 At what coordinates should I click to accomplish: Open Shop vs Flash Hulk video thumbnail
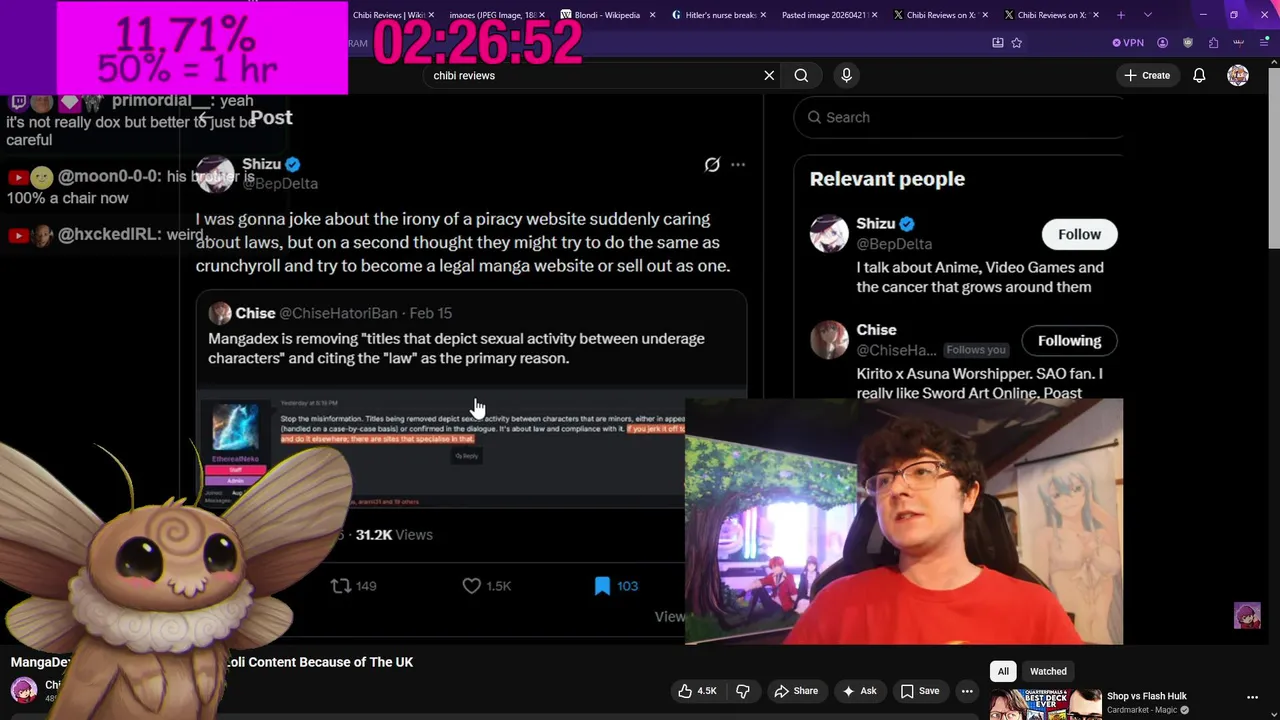pos(1045,704)
